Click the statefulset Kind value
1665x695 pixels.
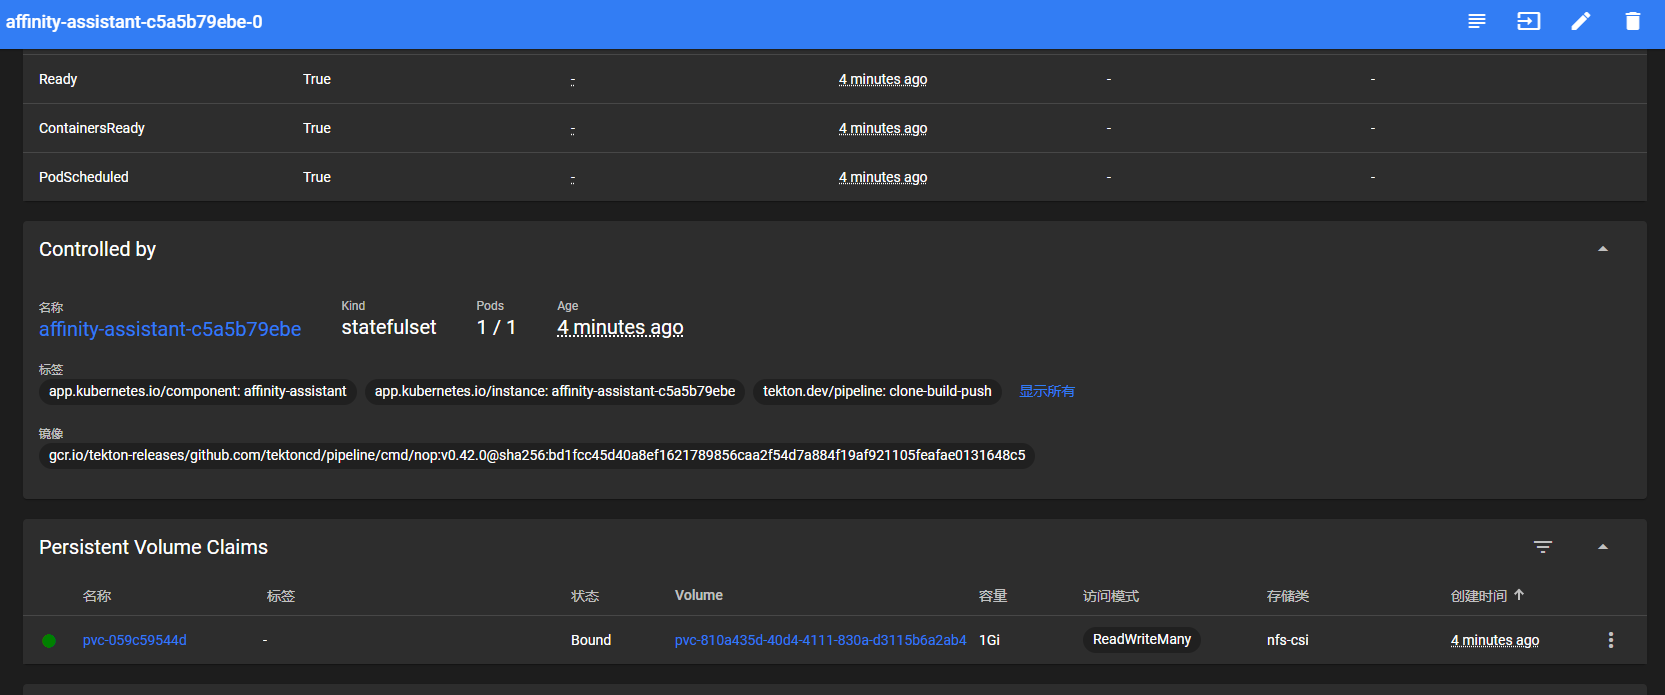tap(389, 327)
